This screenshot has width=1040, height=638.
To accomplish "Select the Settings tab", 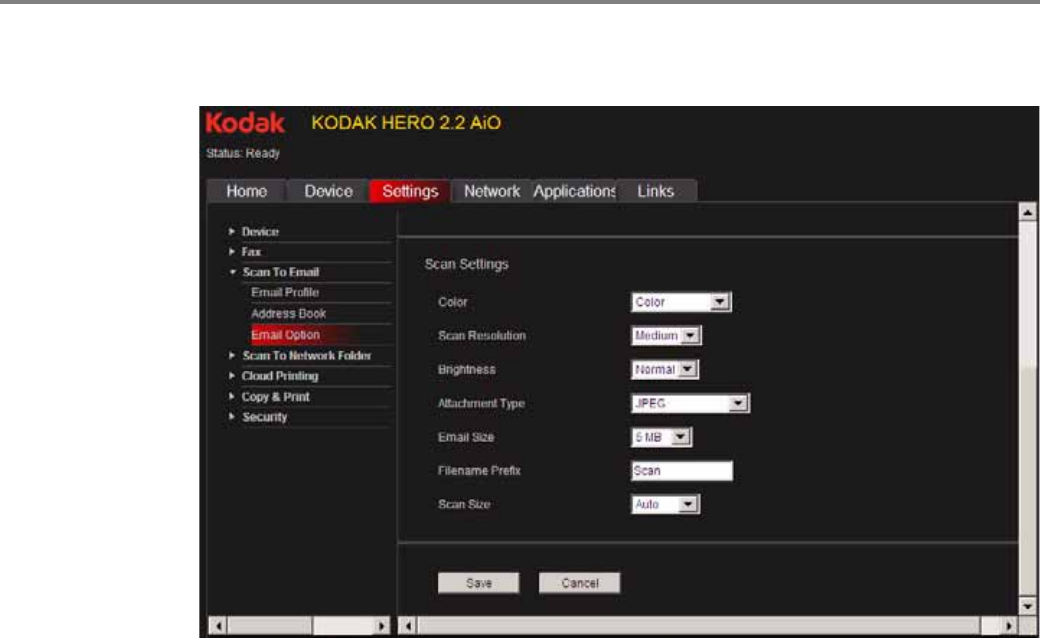I will [x=410, y=191].
